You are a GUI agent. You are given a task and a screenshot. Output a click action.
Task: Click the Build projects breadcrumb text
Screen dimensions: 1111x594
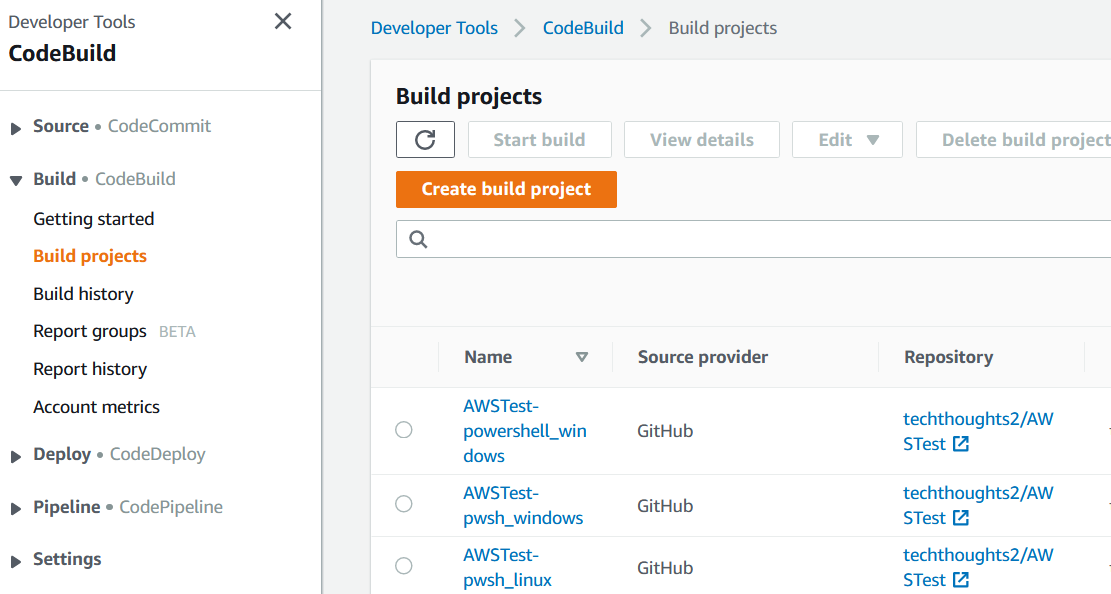723,28
